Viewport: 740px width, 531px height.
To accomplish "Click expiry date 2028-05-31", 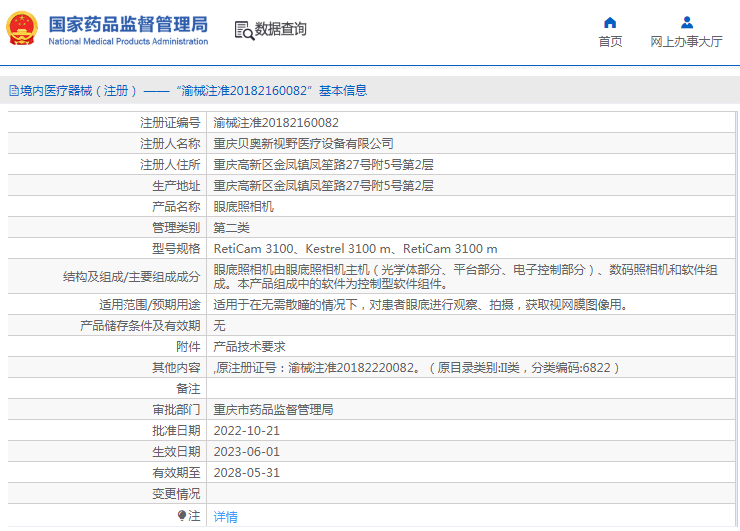I will pyautogui.click(x=247, y=473).
